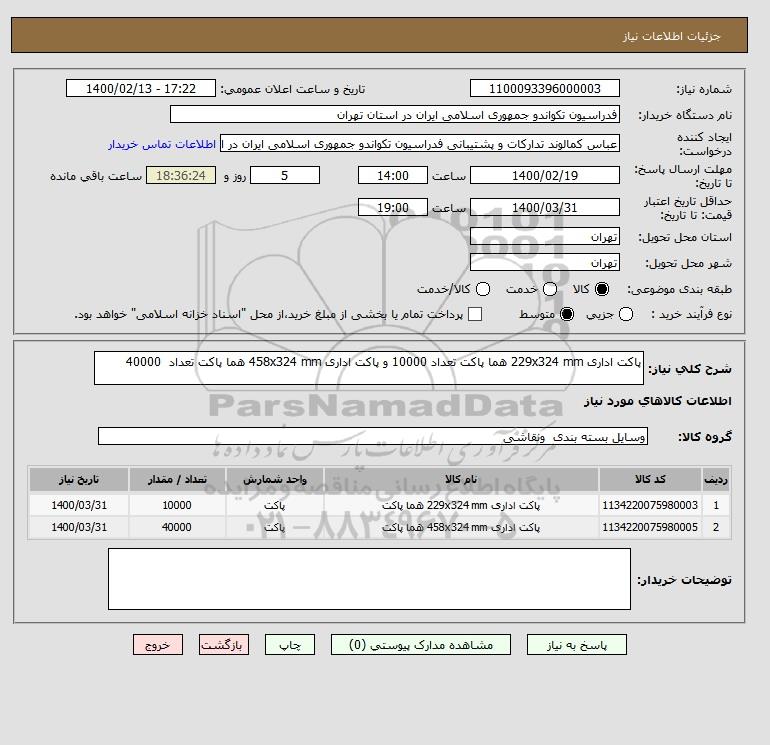Select the جزیی purchase type radio
Screen dimensions: 770x745
(x=626, y=314)
